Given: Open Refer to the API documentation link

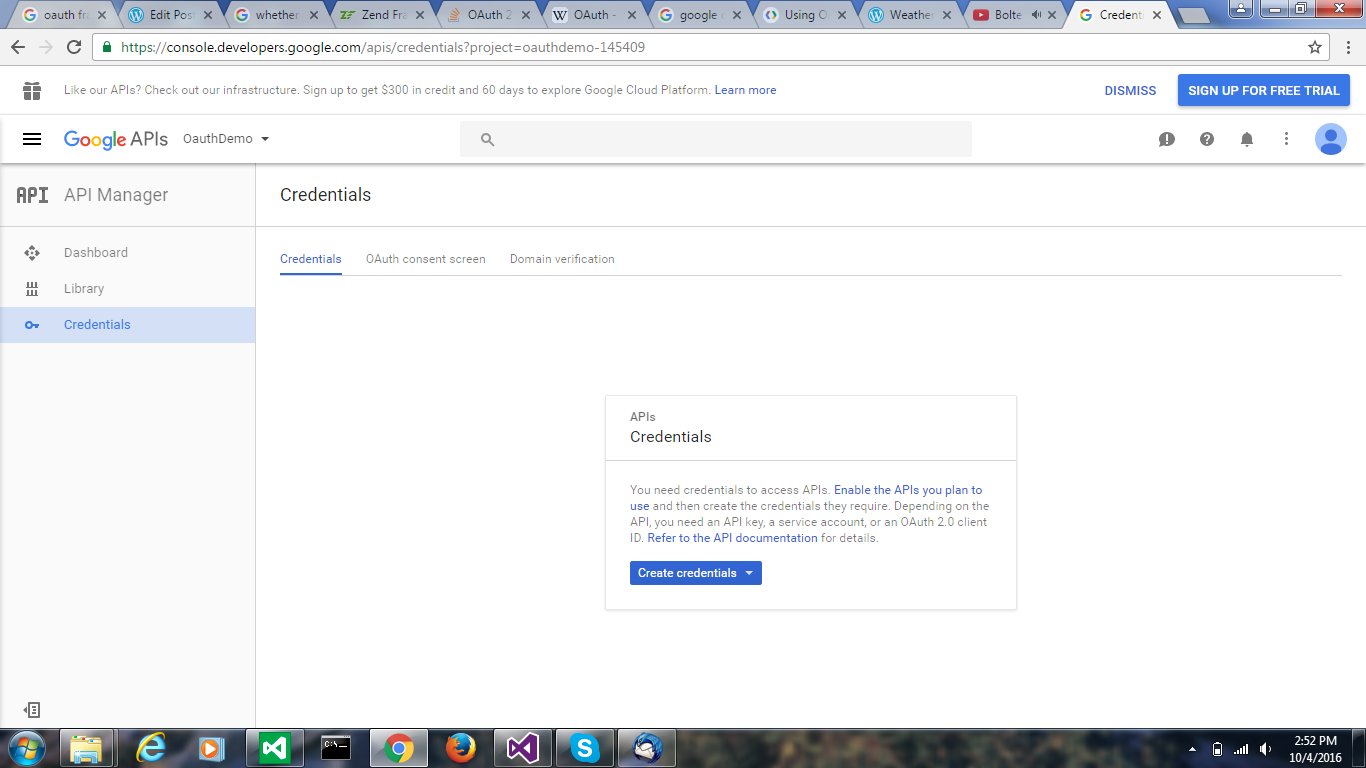Looking at the screenshot, I should pyautogui.click(x=732, y=538).
